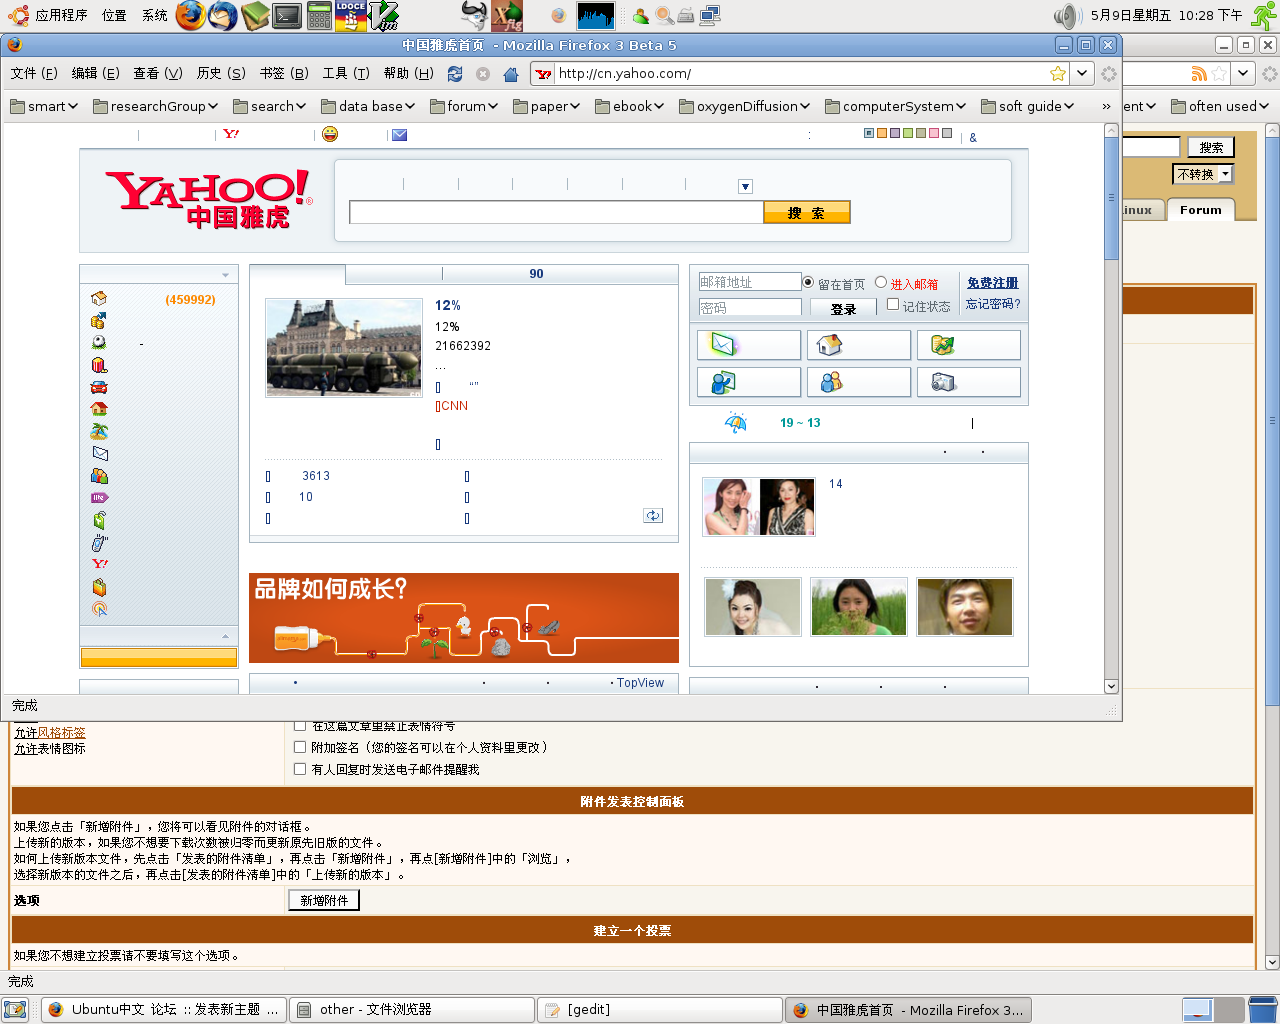Image resolution: width=1280 pixels, height=1024 pixels.
Task: Check 有人回复时发送电子邮件提醒我 in forum window
Action: [300, 769]
